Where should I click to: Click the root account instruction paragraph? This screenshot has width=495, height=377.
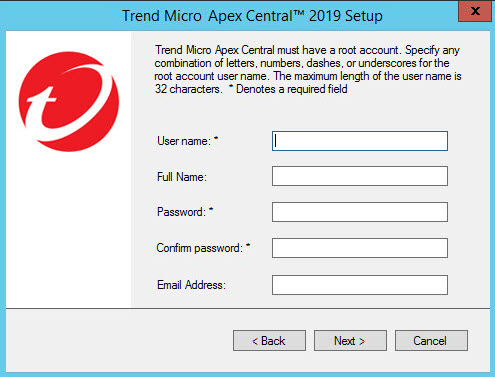pyautogui.click(x=308, y=69)
